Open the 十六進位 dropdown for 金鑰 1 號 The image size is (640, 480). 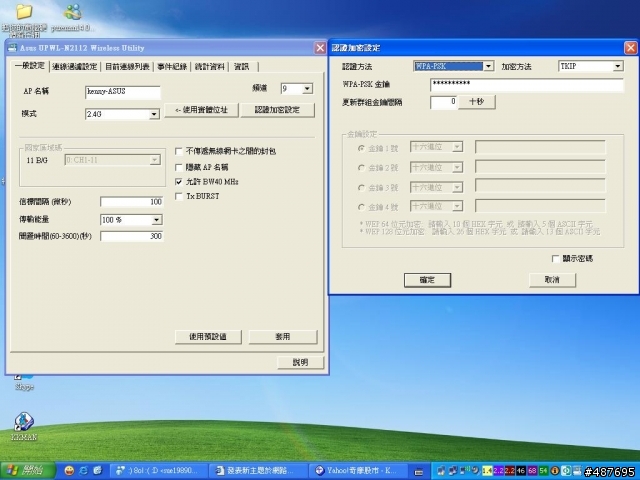[x=436, y=147]
